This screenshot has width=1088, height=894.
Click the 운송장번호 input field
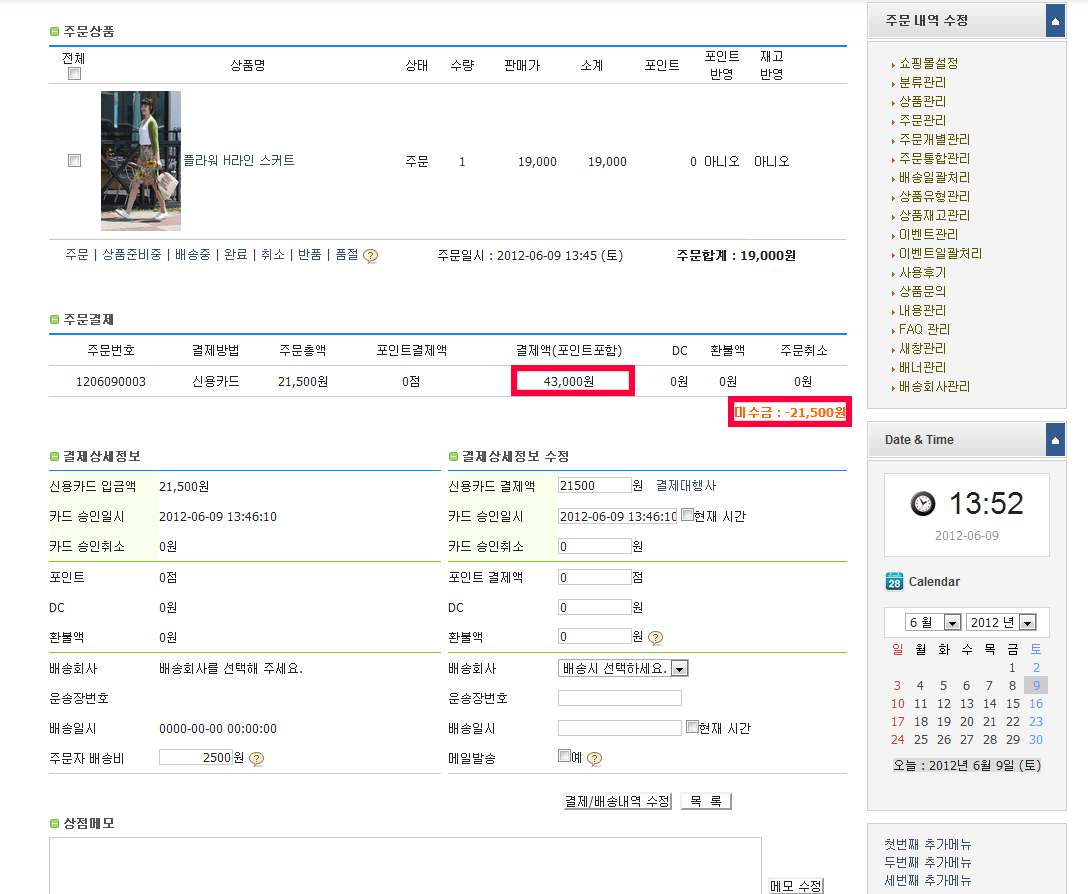[619, 698]
